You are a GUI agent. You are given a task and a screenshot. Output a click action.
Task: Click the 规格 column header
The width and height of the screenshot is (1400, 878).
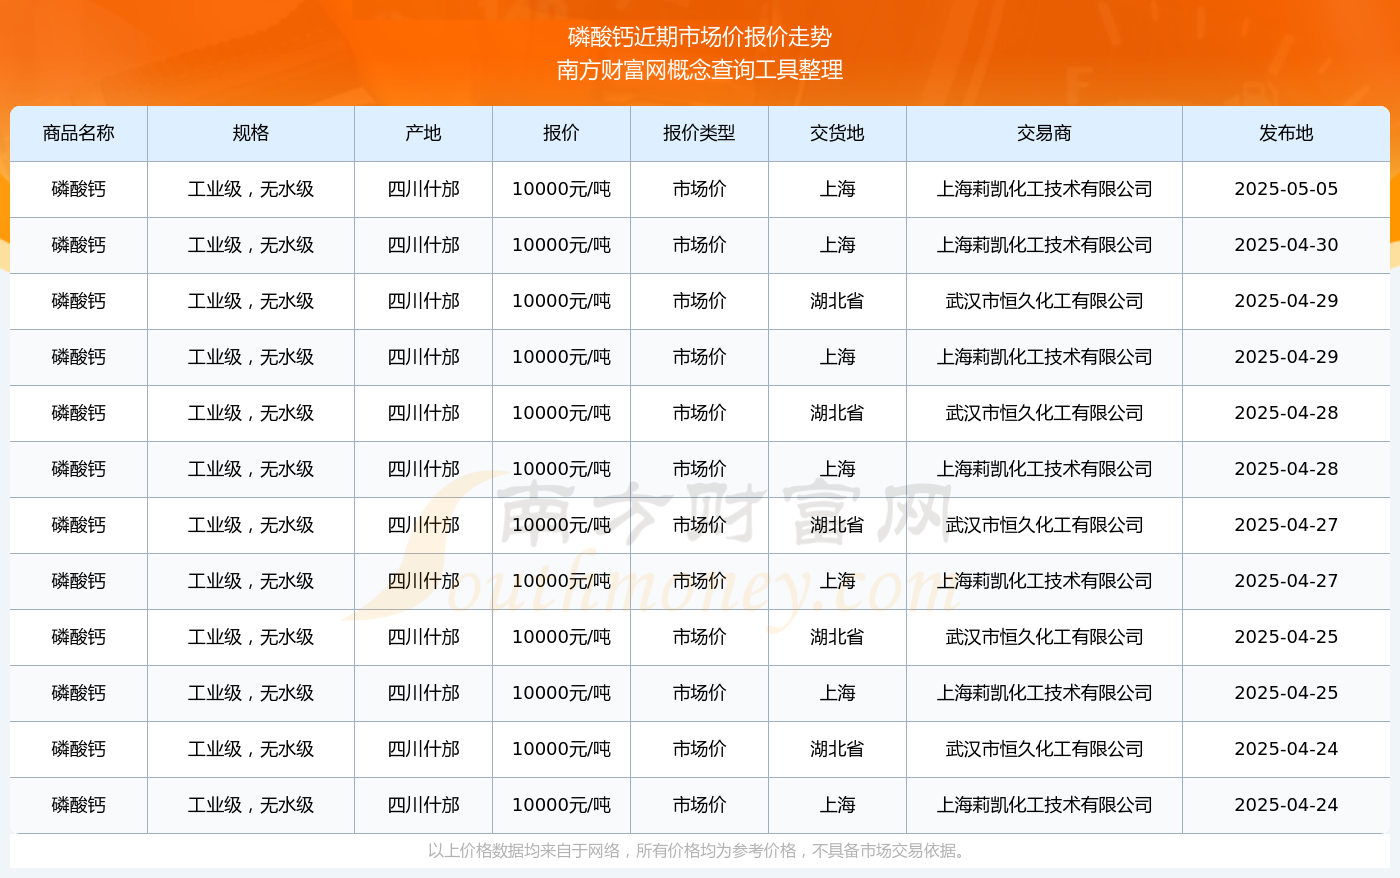[x=251, y=133]
